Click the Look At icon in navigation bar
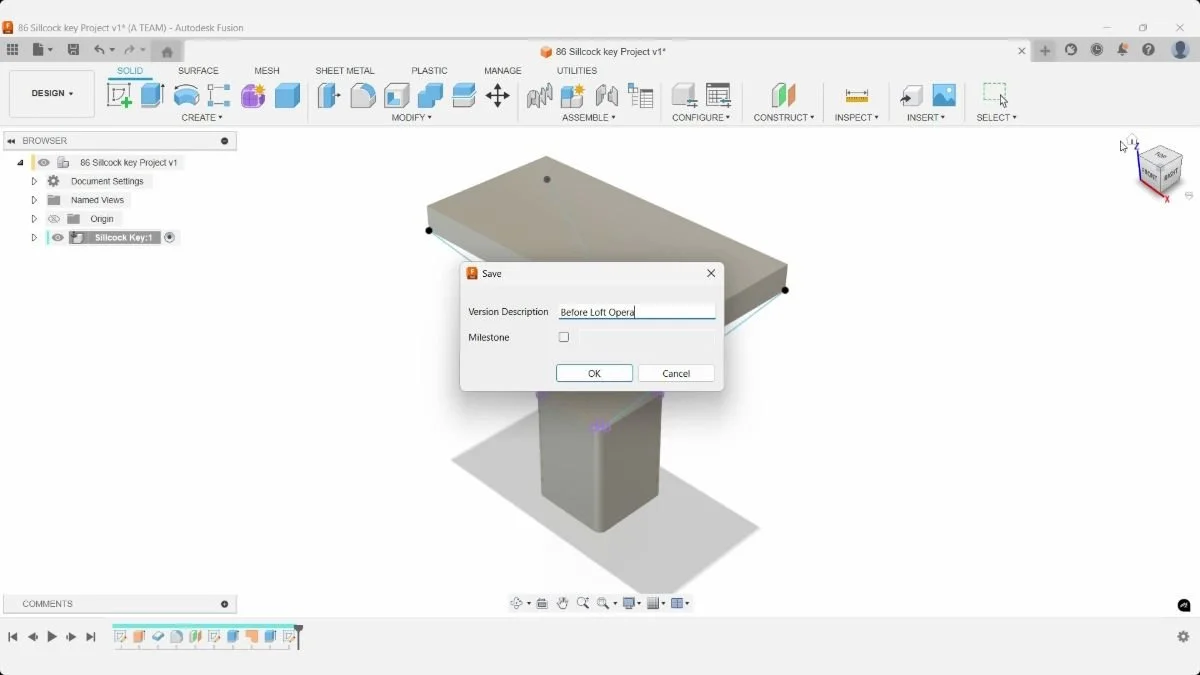The image size is (1200, 675). tap(542, 603)
